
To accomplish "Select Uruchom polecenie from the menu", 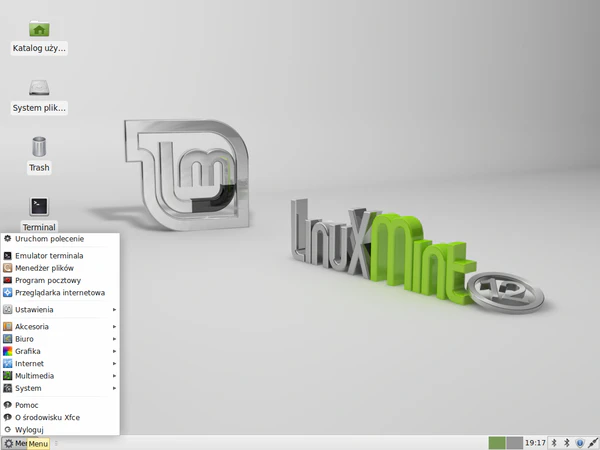I will 49,239.
